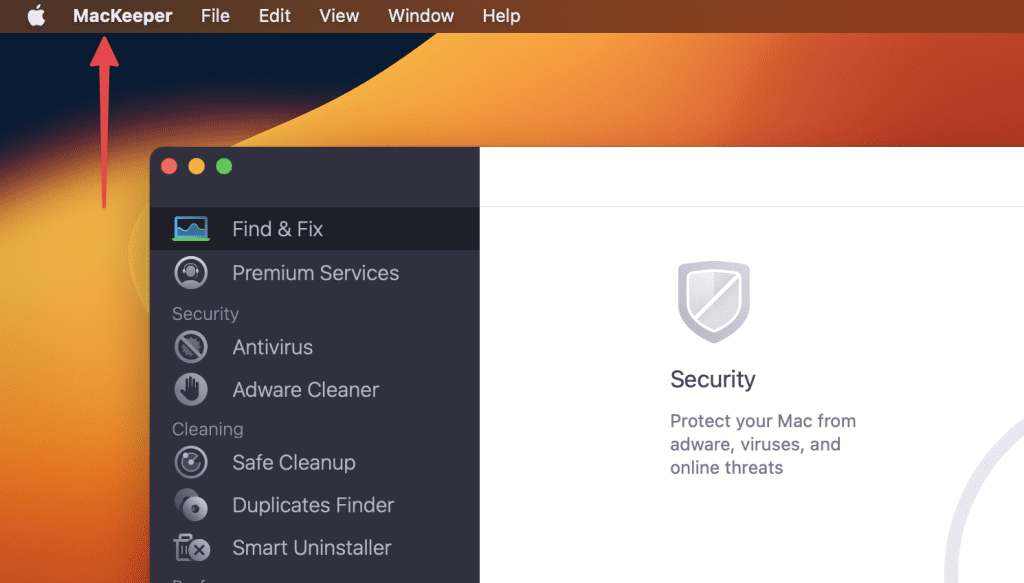Open the File menu
The image size is (1024, 583).
215,16
